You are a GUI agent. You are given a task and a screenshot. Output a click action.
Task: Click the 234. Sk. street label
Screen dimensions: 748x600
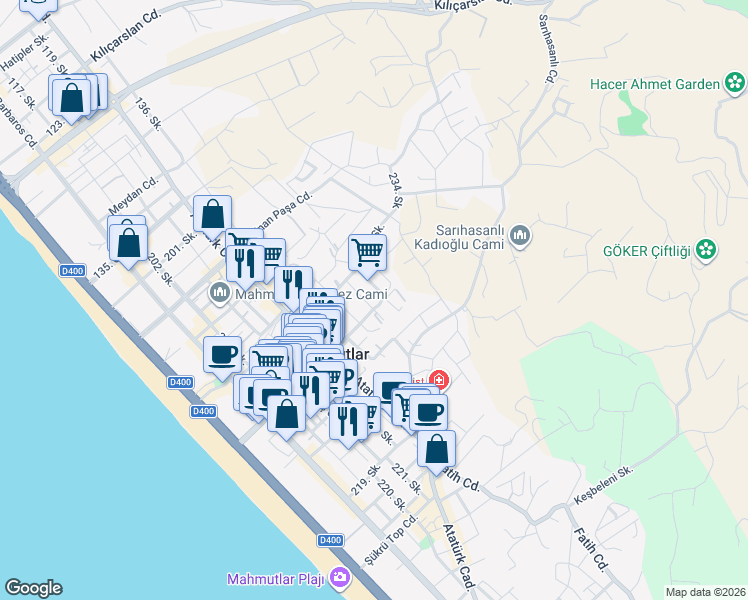[395, 190]
